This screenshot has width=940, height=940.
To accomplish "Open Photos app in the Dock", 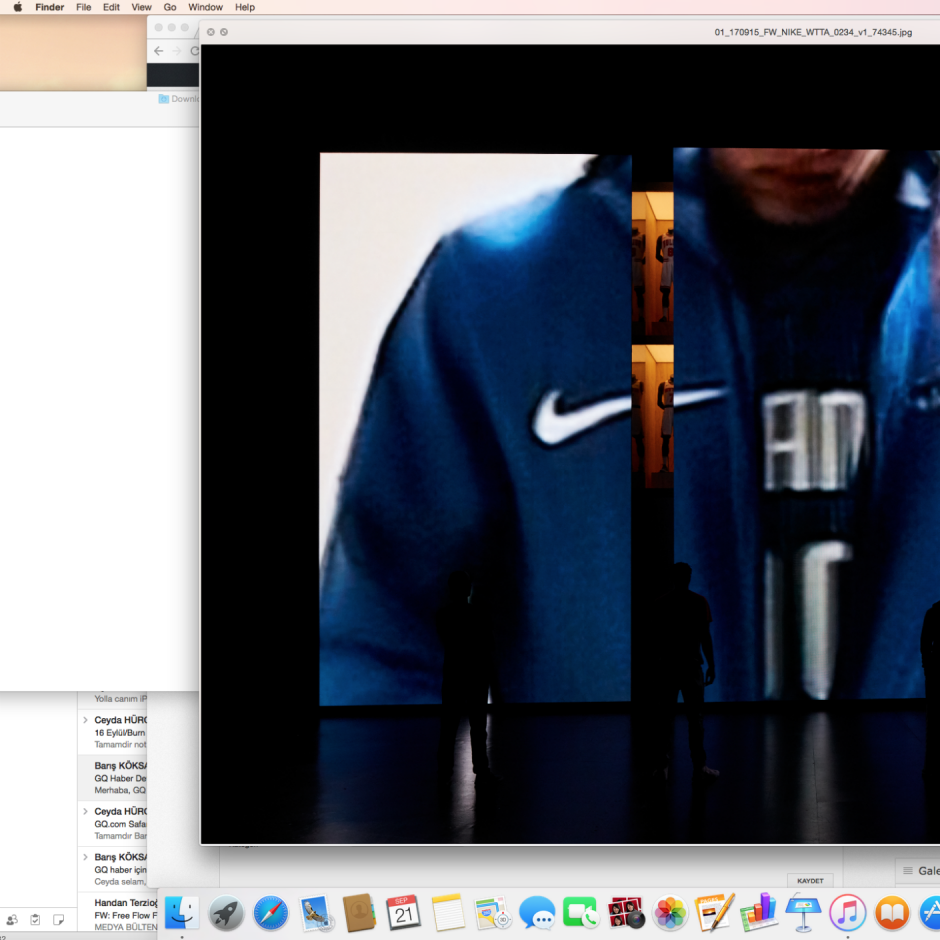I will pos(670,912).
